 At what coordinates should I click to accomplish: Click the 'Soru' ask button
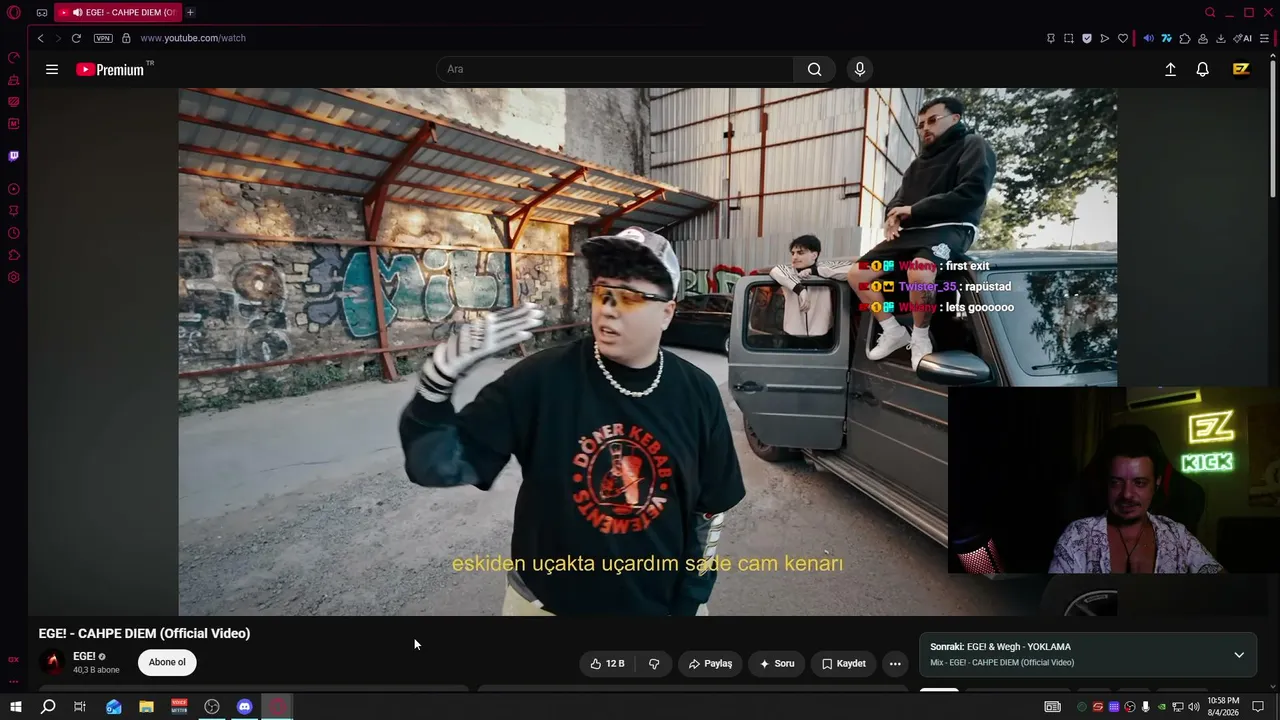777,663
